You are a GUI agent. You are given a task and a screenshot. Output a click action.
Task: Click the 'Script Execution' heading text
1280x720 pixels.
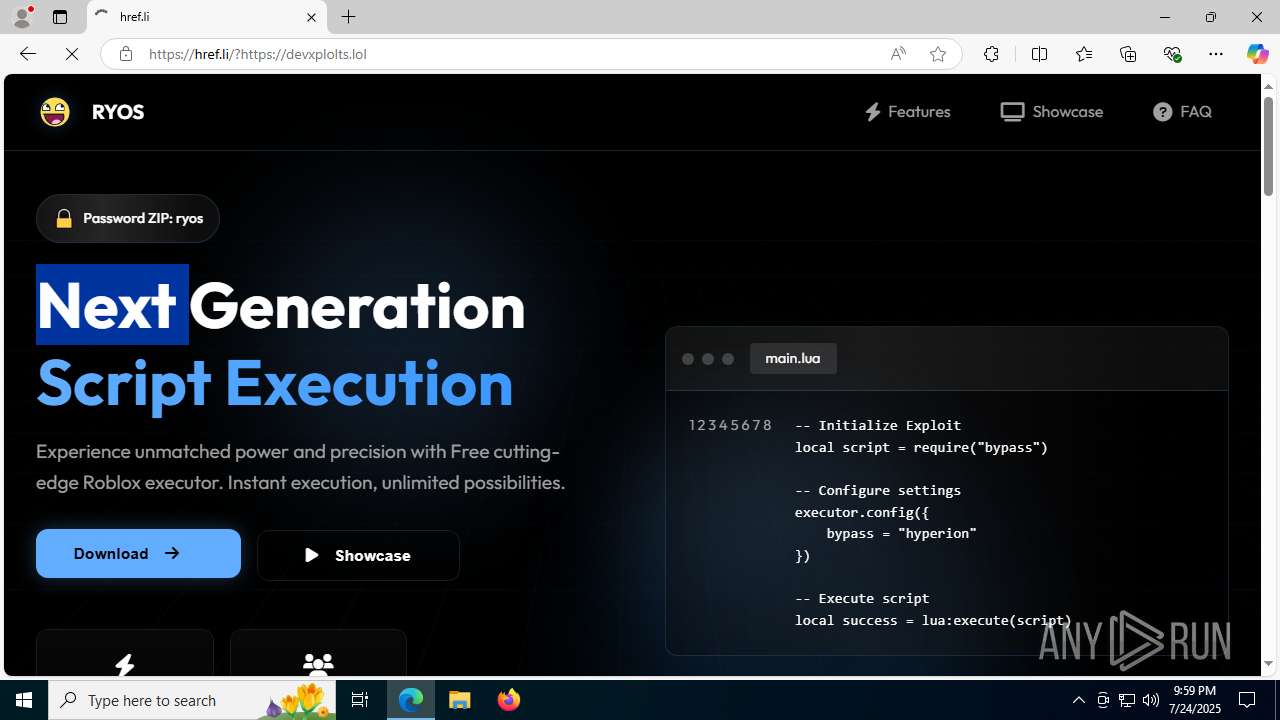(275, 382)
